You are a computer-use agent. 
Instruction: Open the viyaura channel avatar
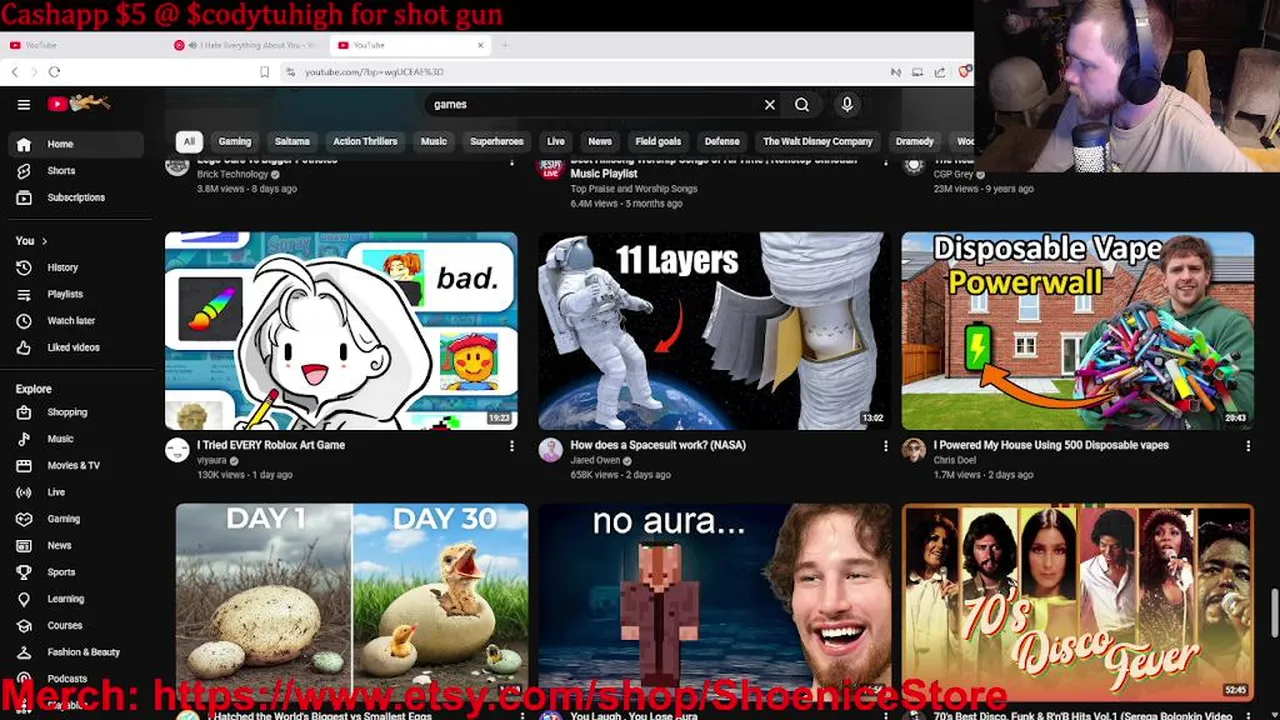tap(177, 450)
